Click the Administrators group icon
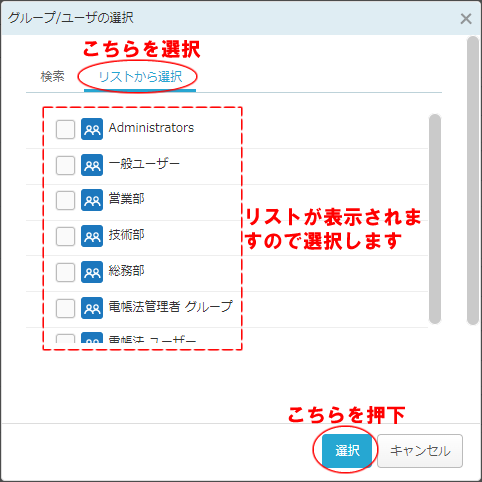 tap(92, 129)
